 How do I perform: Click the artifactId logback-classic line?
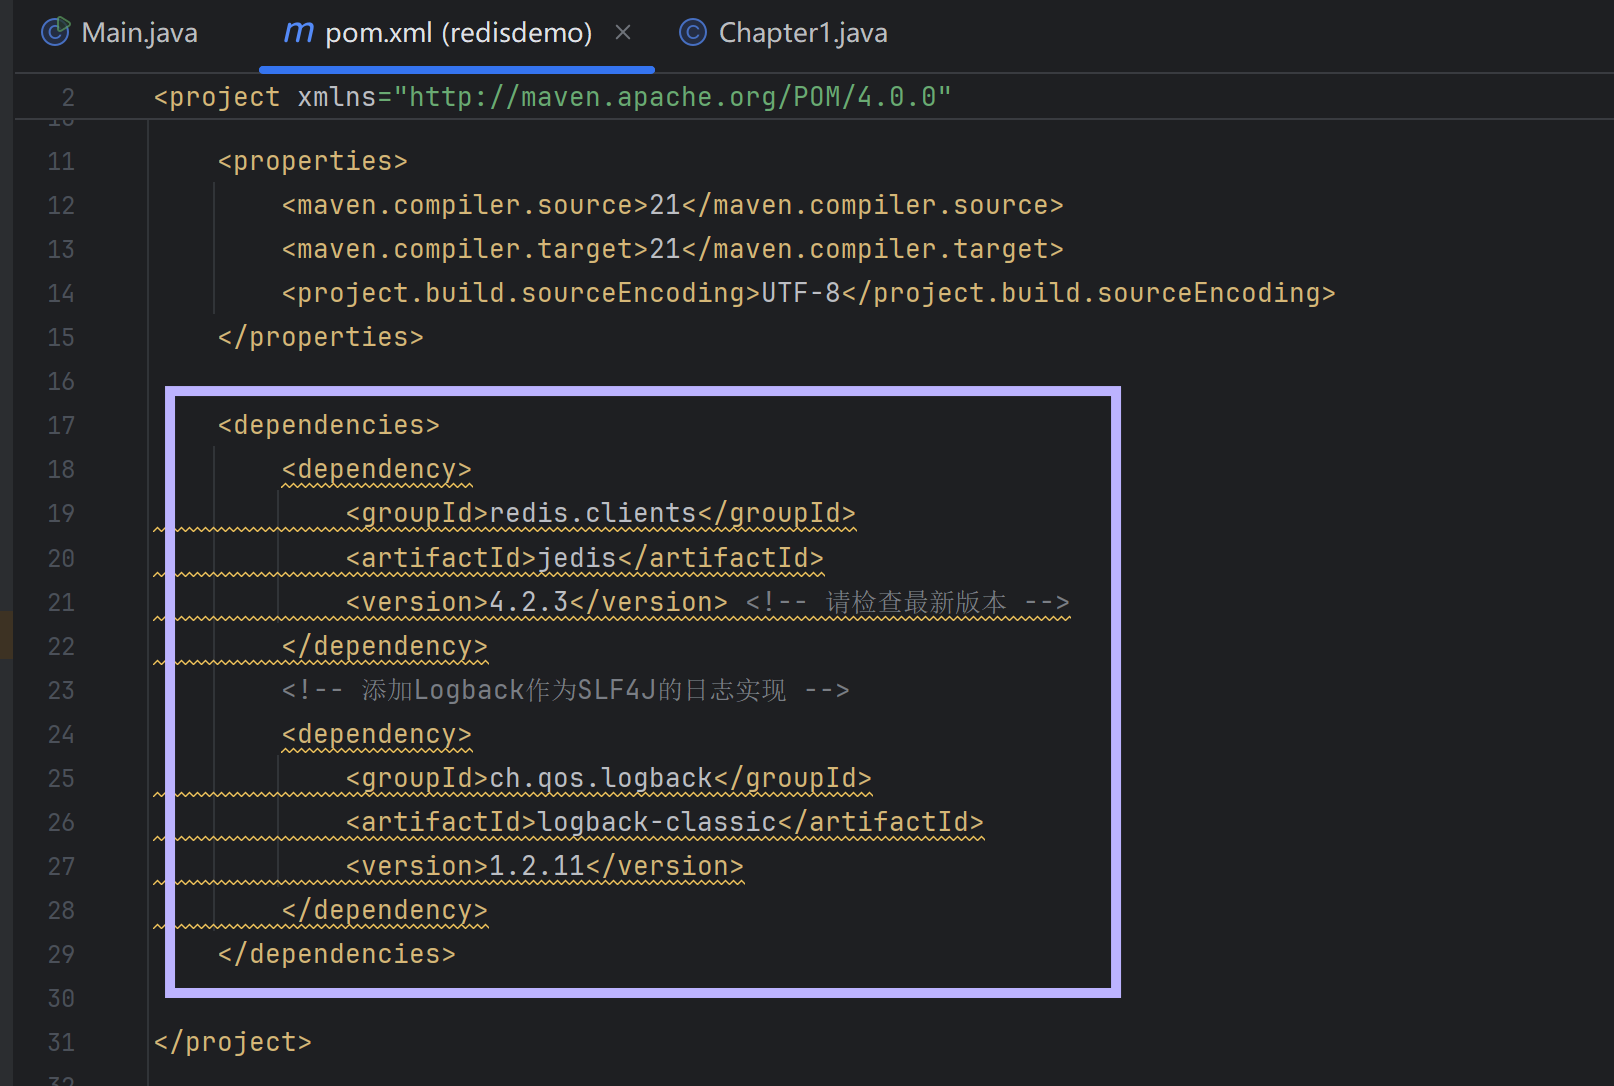[x=665, y=822]
